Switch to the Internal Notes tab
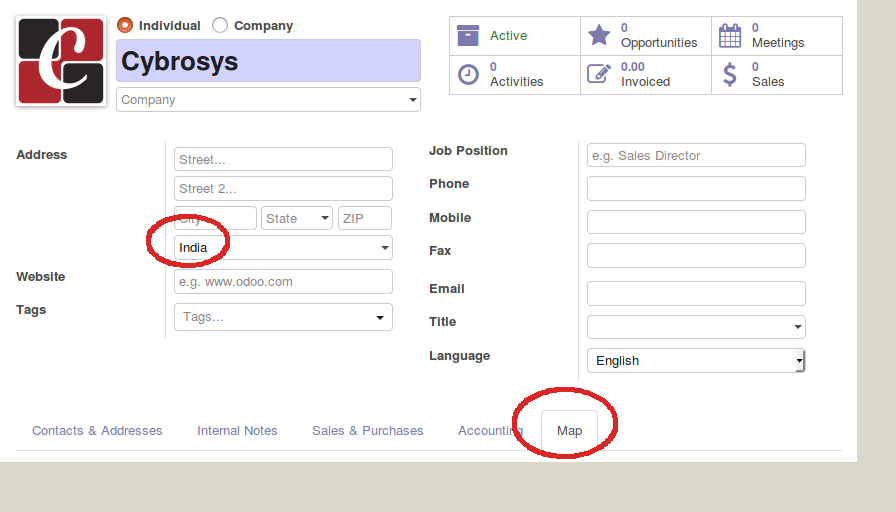The width and height of the screenshot is (896, 512). pyautogui.click(x=237, y=431)
